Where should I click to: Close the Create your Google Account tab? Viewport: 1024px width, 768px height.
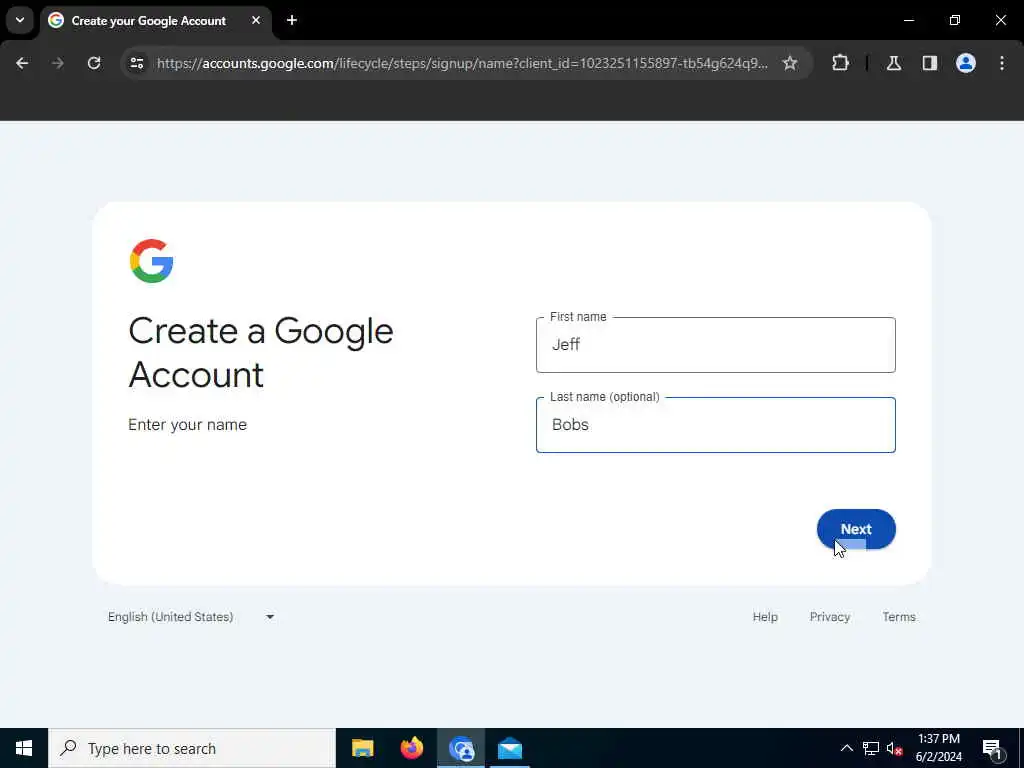point(256,20)
